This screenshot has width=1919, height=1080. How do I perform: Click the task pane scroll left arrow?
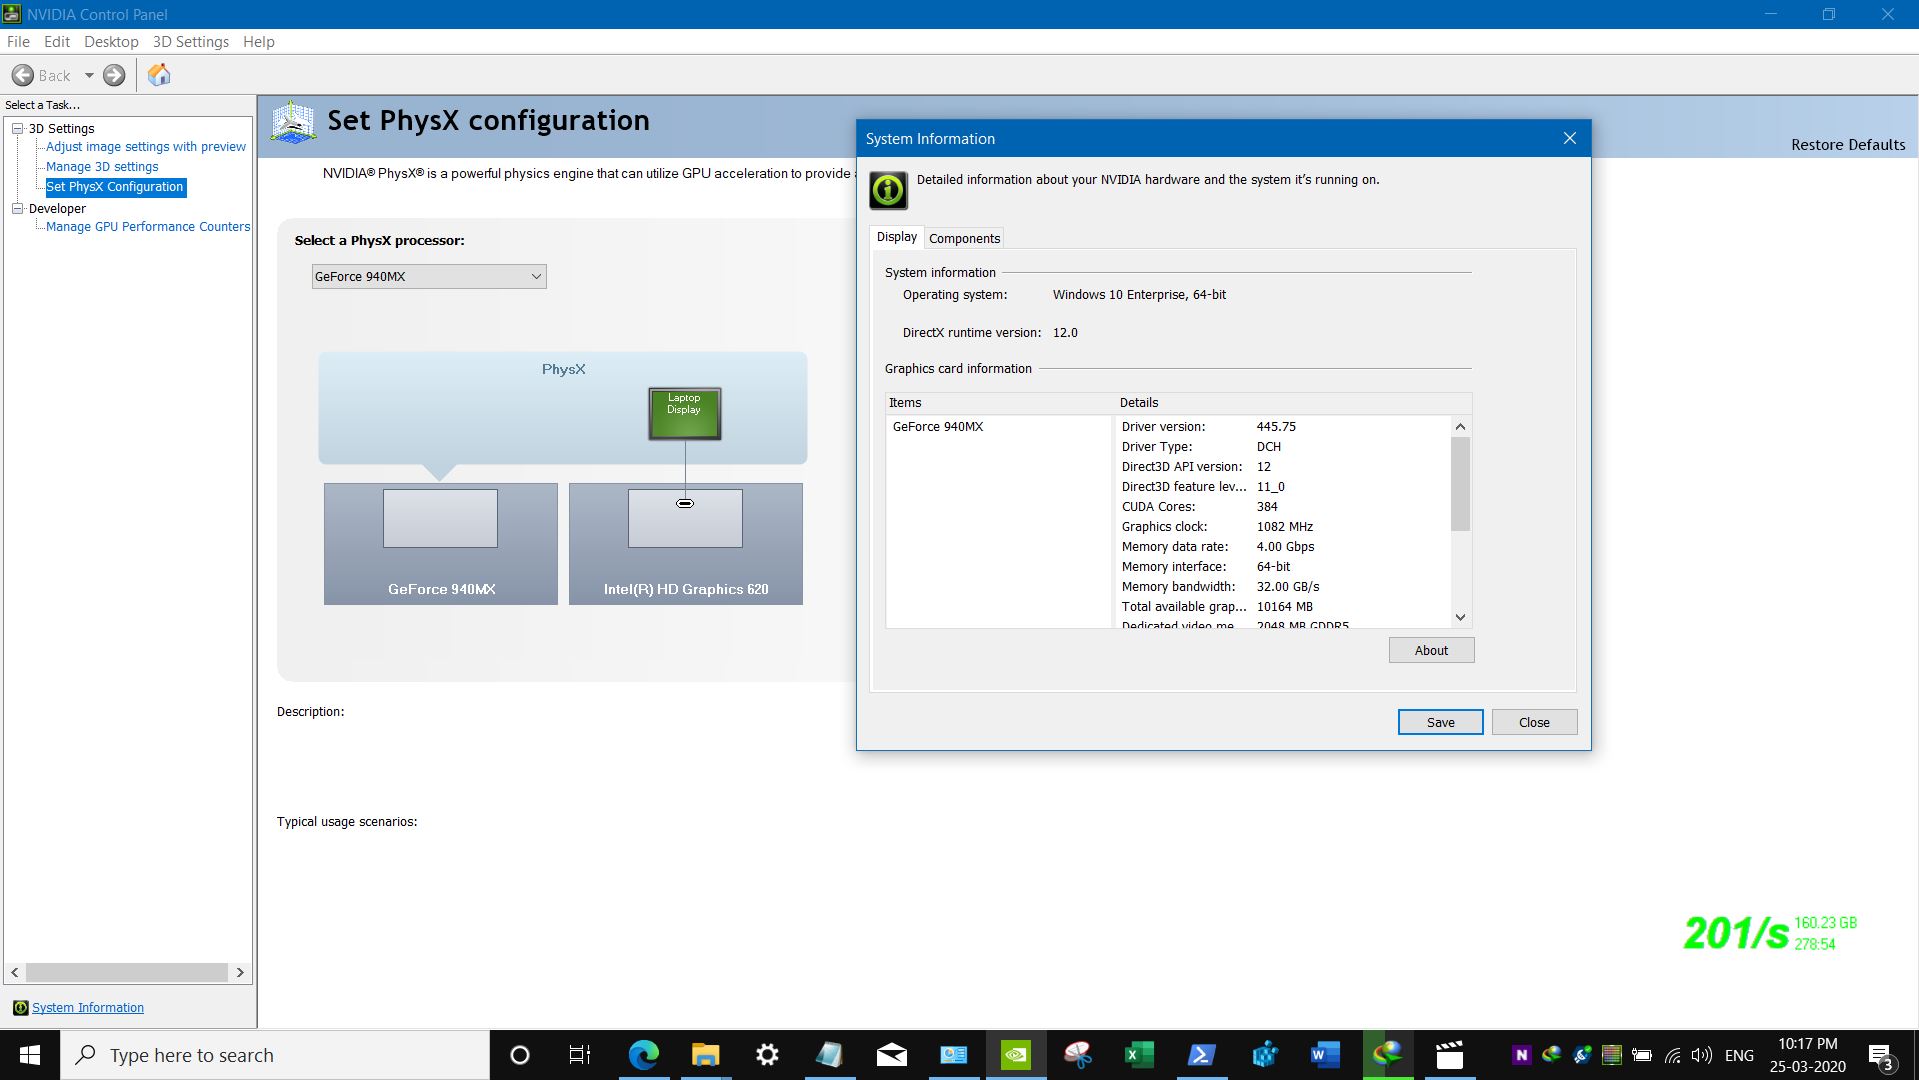[14, 972]
